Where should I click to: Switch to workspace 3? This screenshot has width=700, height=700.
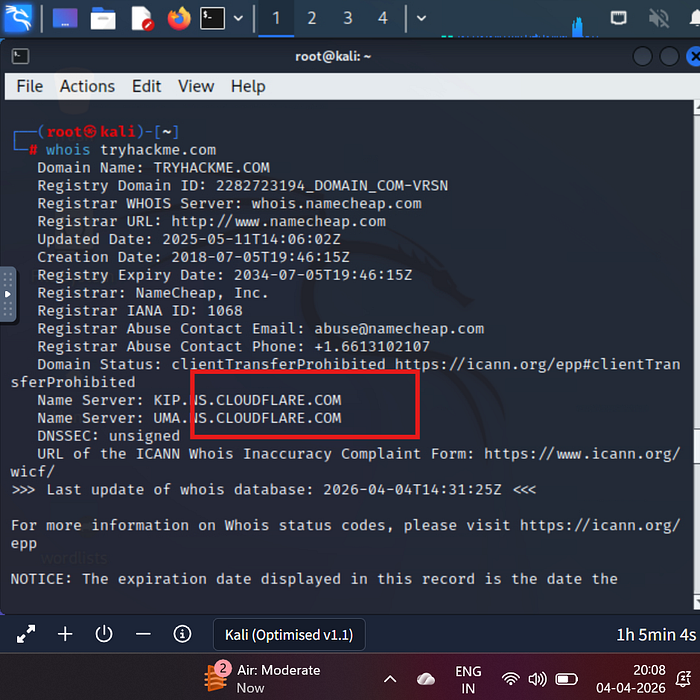(347, 18)
